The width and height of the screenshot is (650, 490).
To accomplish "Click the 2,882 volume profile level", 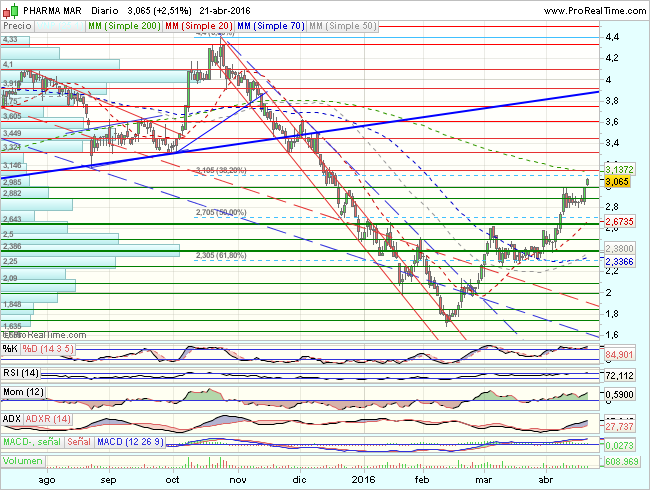I will click(x=12, y=193).
